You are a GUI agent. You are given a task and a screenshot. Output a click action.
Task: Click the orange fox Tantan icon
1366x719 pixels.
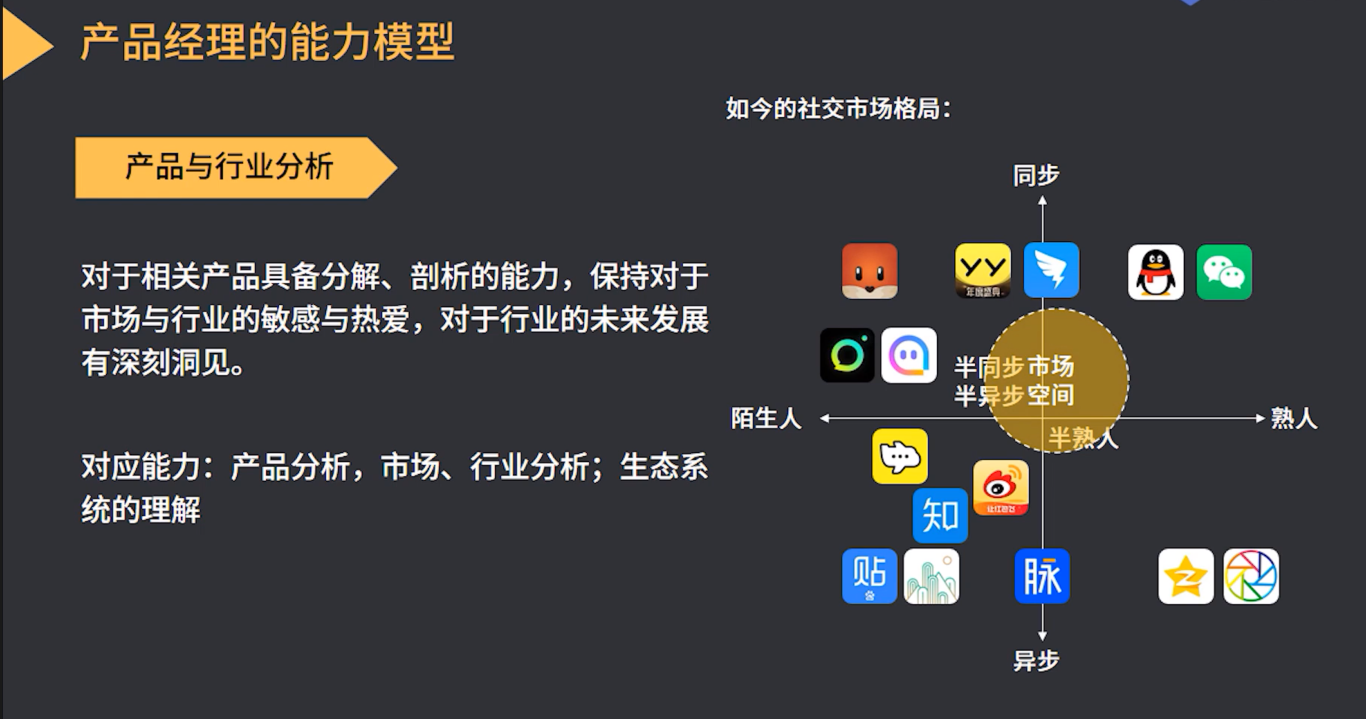click(870, 271)
